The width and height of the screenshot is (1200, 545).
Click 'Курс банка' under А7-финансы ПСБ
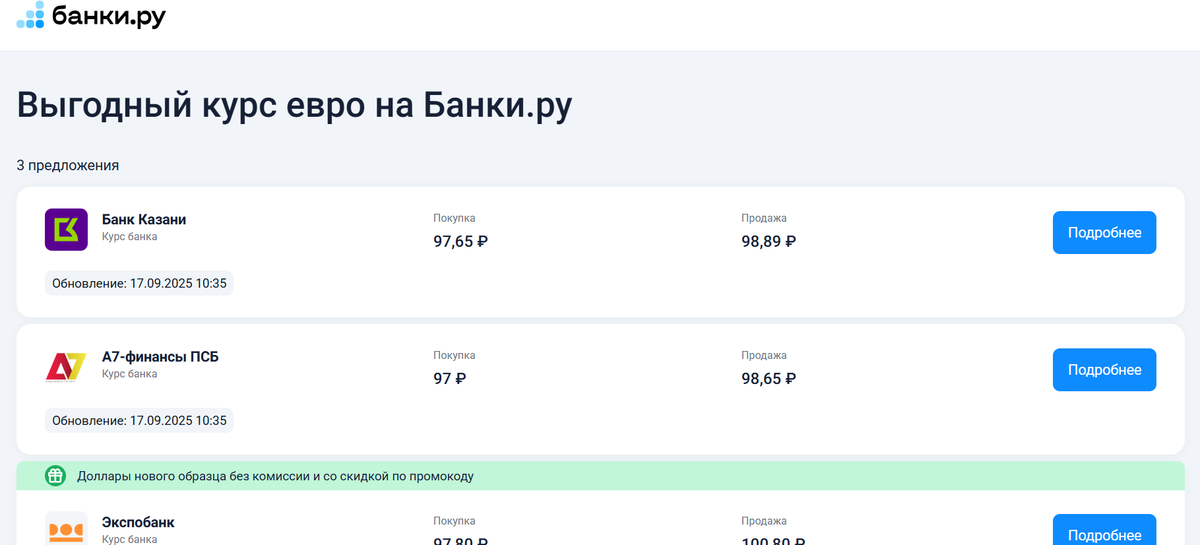click(129, 374)
